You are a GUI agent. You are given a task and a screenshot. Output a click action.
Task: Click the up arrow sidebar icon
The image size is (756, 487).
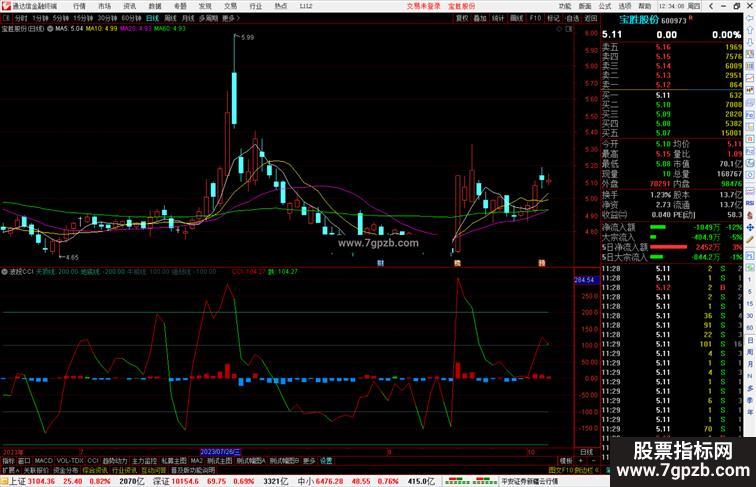coord(750,30)
